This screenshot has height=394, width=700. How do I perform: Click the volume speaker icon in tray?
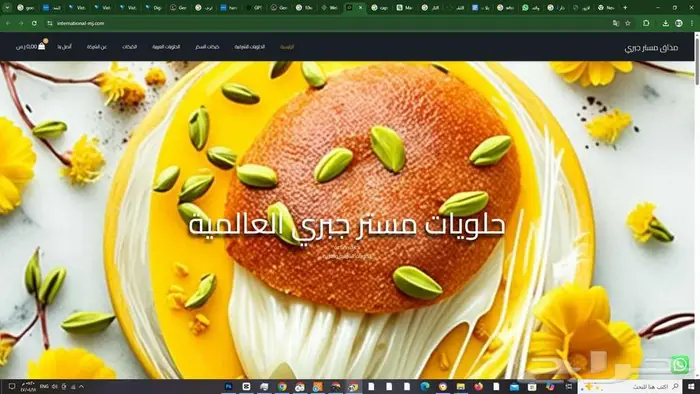(x=54, y=386)
